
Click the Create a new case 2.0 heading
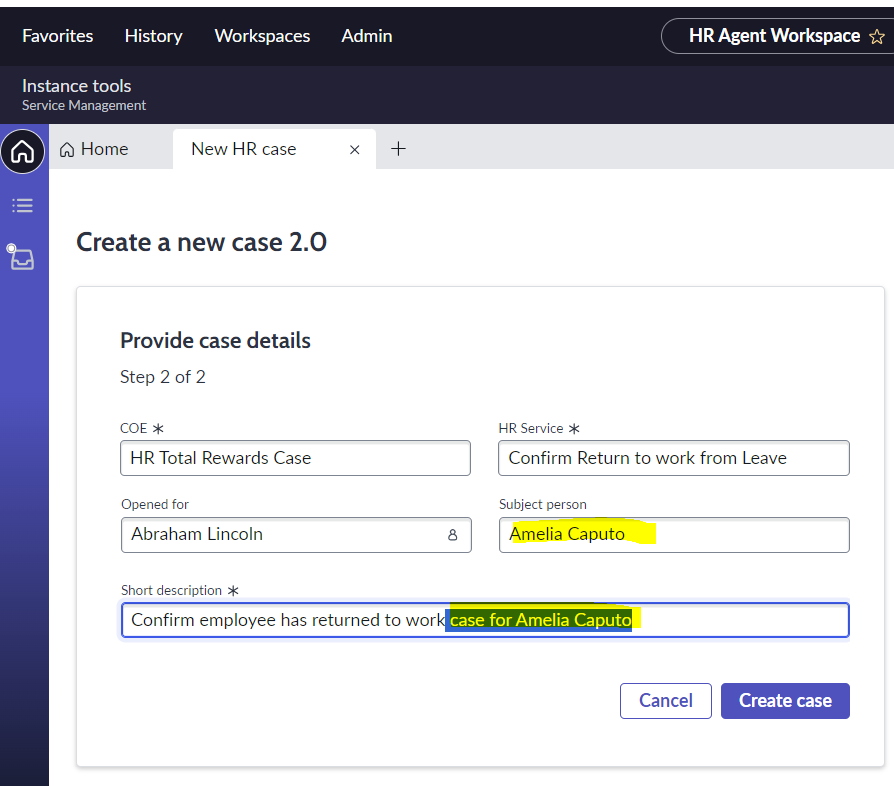pyautogui.click(x=201, y=242)
